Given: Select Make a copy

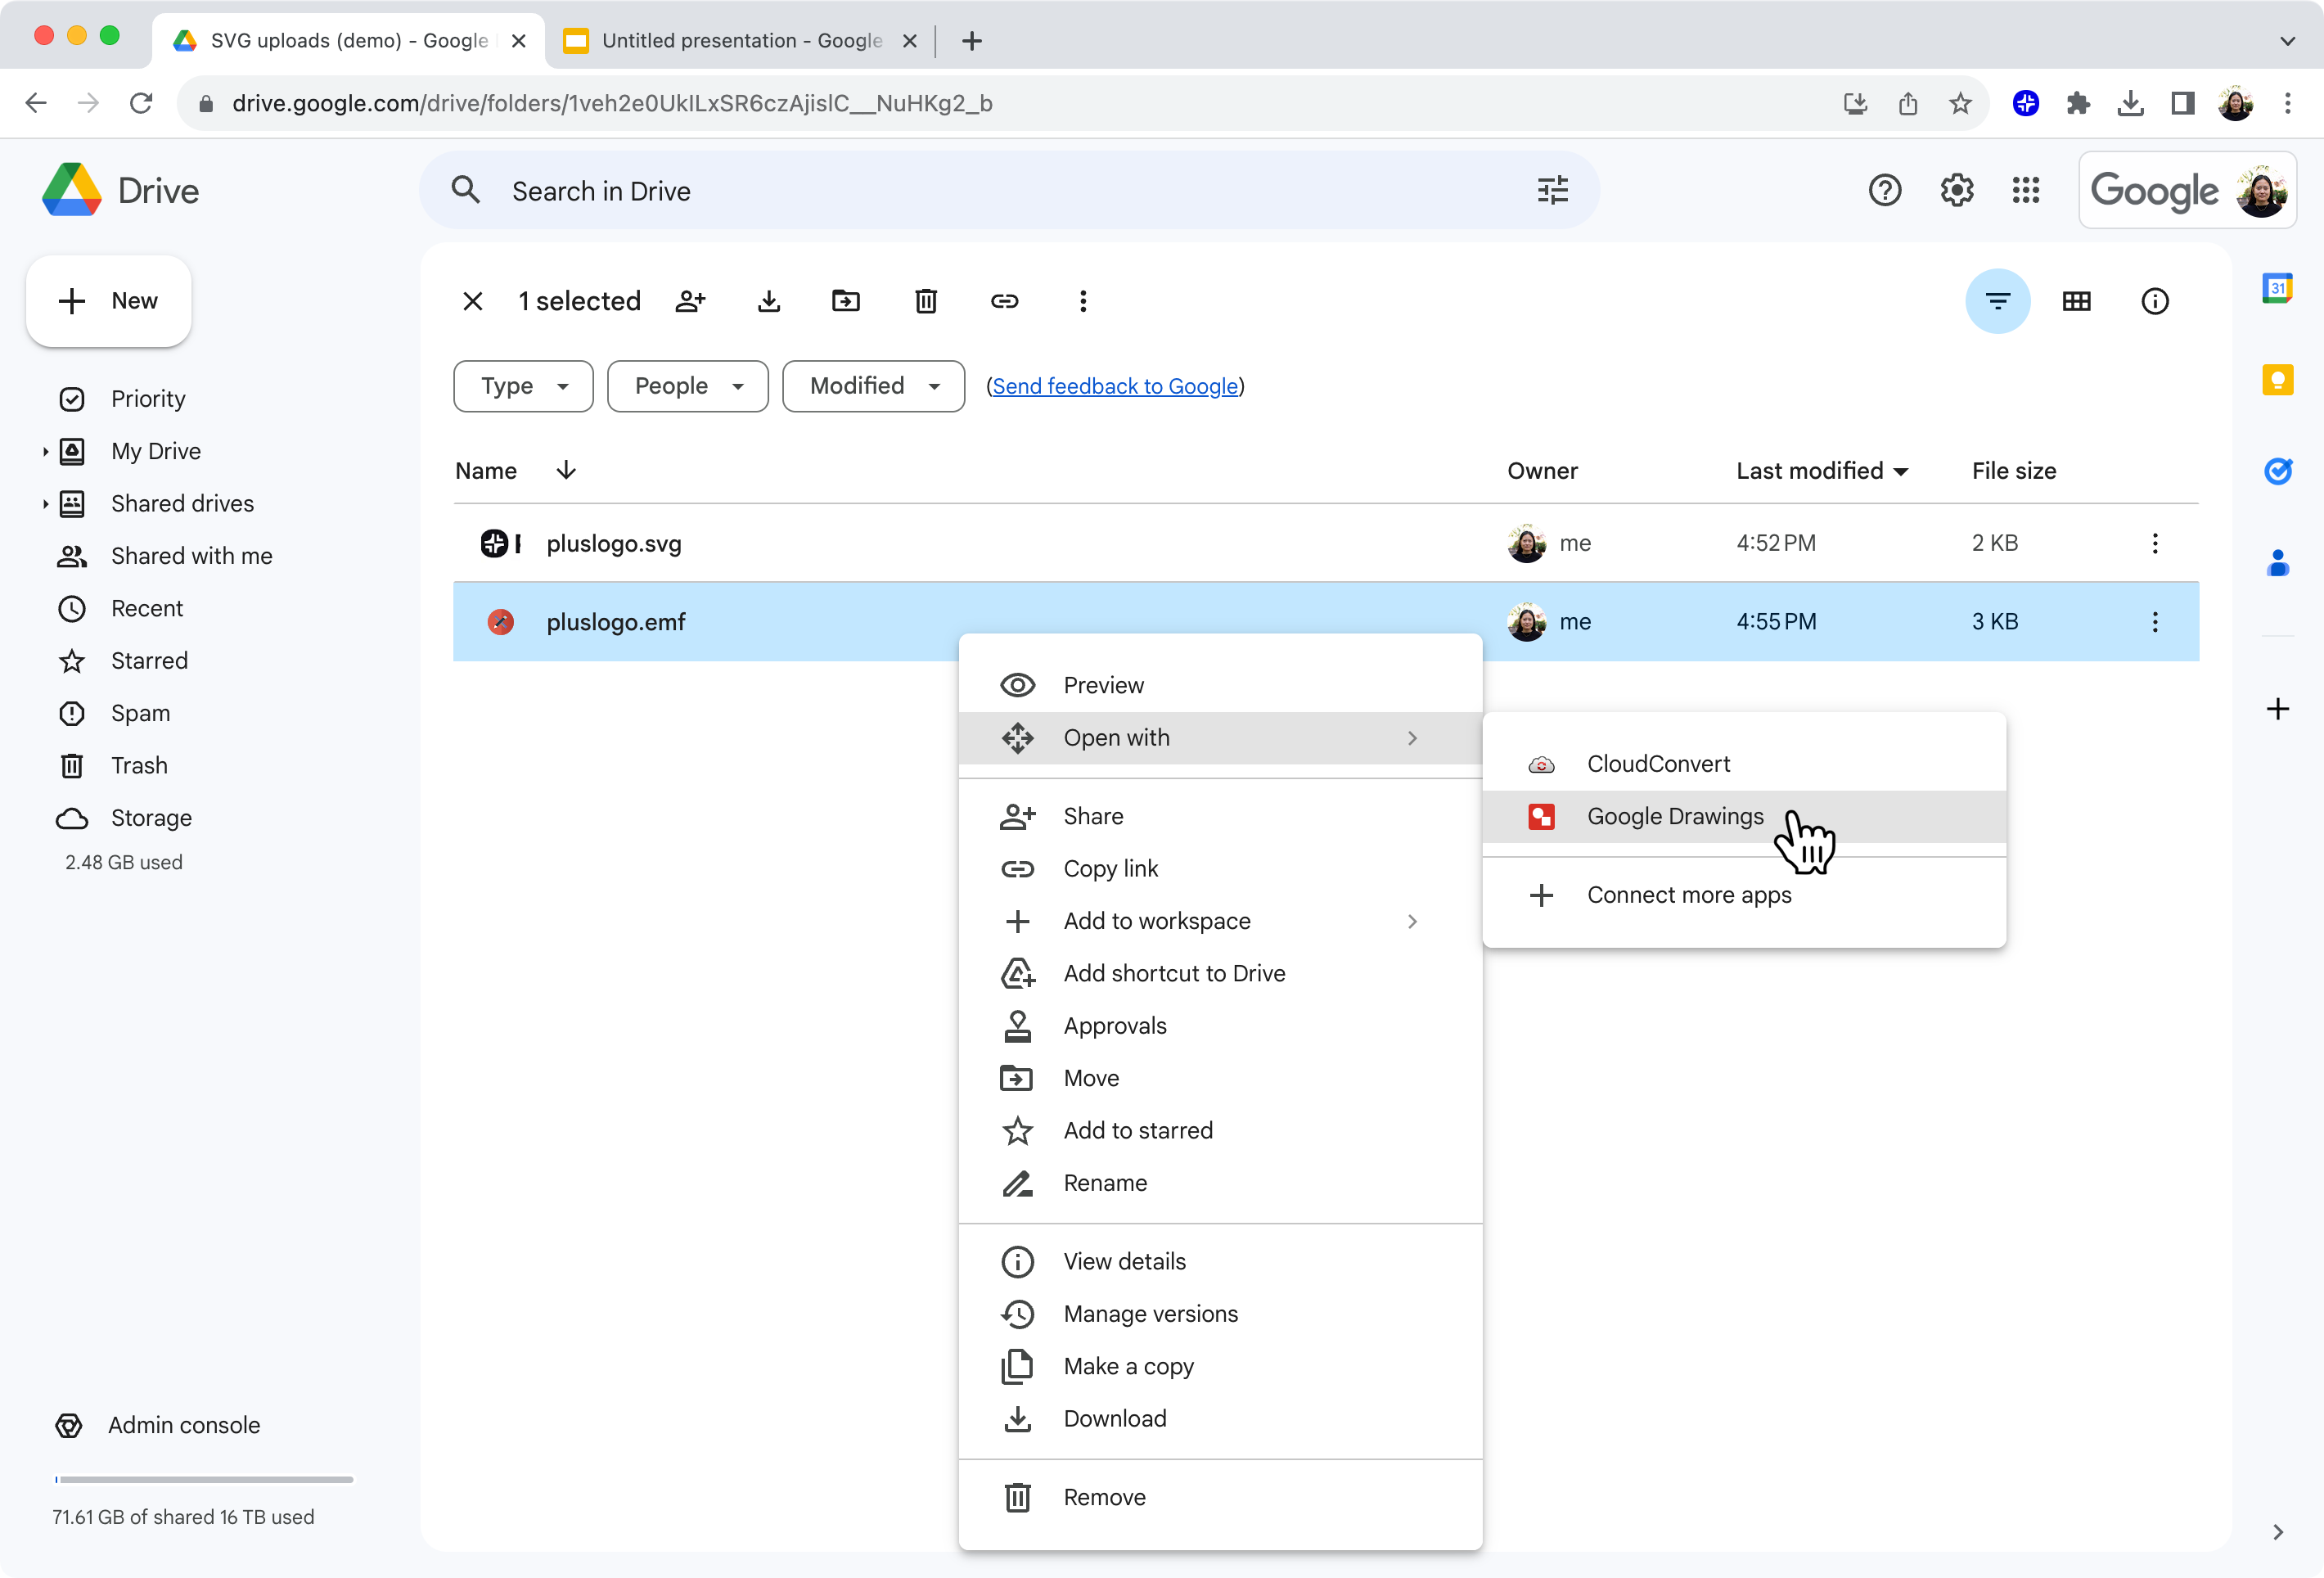Looking at the screenshot, I should 1219,1366.
